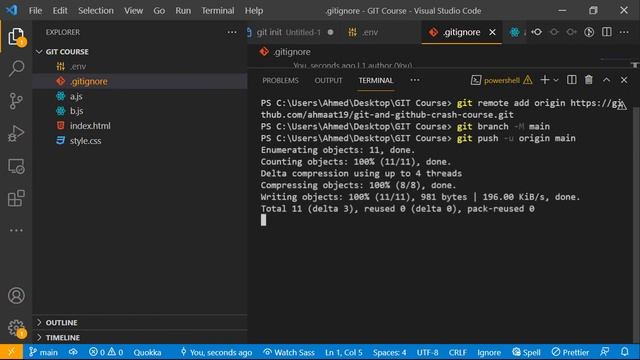The height and width of the screenshot is (360, 640).
Task: Open Source Control view icon
Action: point(16,101)
